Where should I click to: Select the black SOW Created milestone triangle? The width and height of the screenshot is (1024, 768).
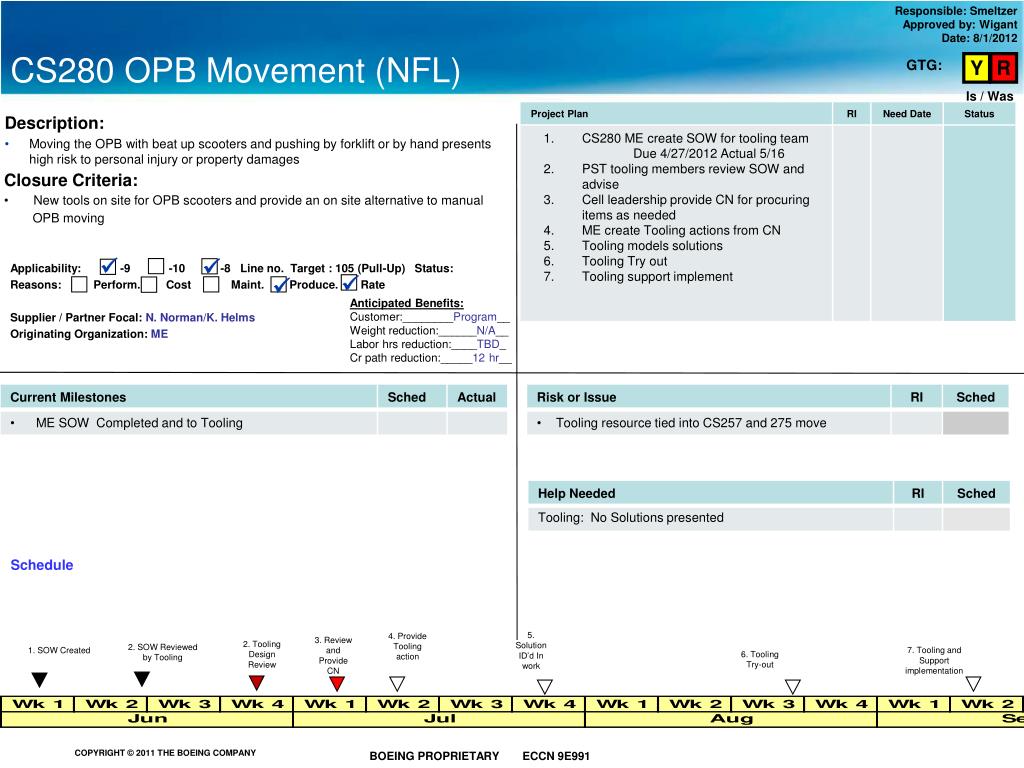tap(39, 680)
